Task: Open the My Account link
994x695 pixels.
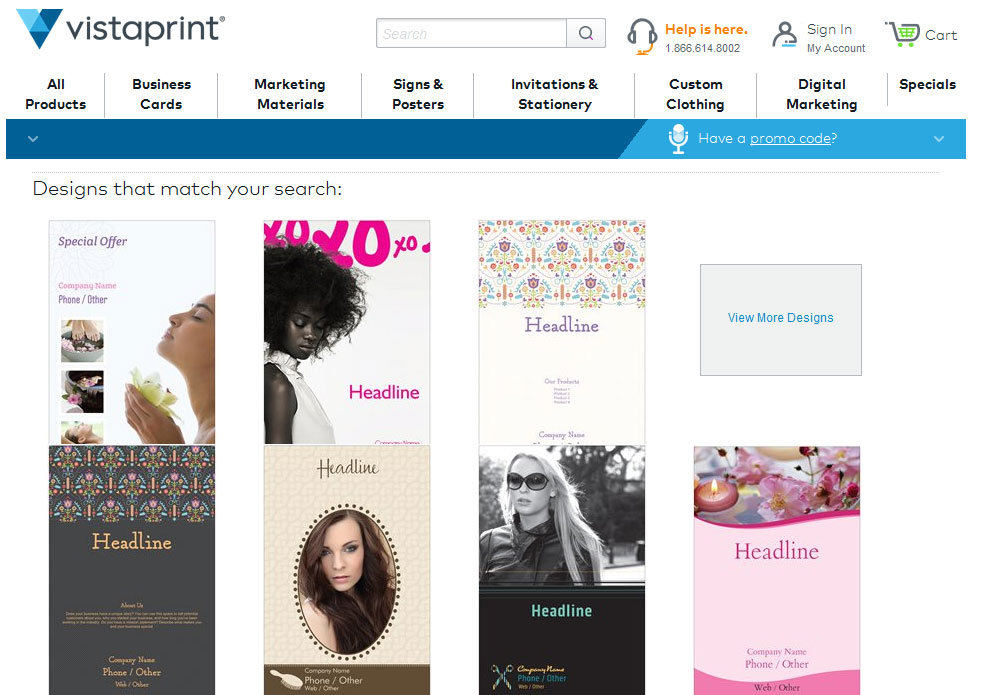Action: tap(836, 48)
